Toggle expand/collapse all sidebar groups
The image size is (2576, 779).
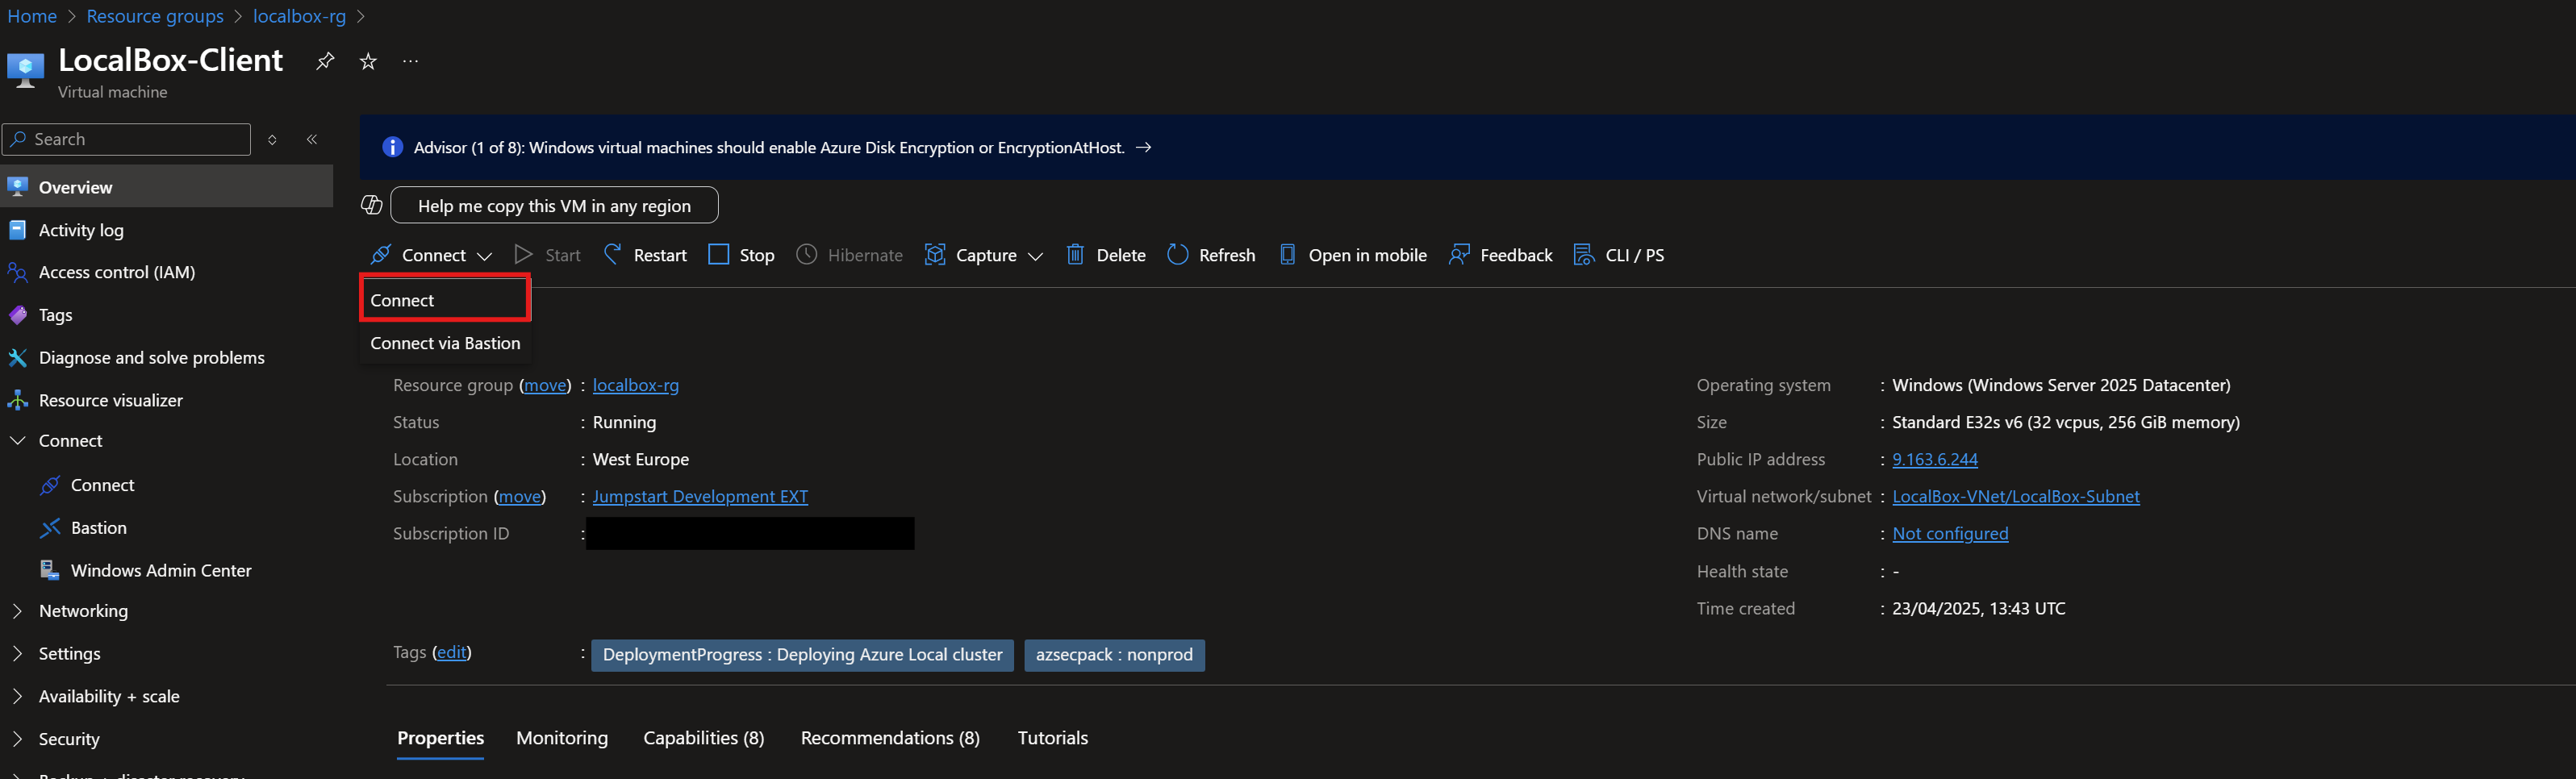272,139
